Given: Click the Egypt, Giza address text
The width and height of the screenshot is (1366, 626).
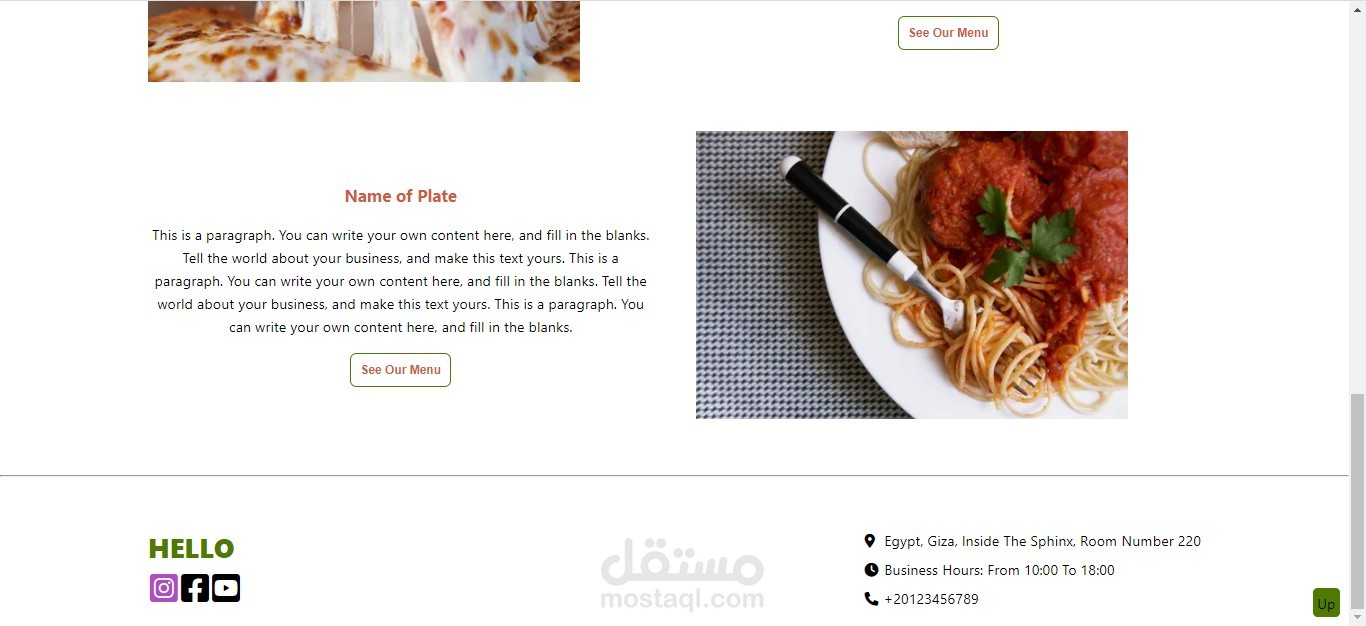Looking at the screenshot, I should point(1043,541).
